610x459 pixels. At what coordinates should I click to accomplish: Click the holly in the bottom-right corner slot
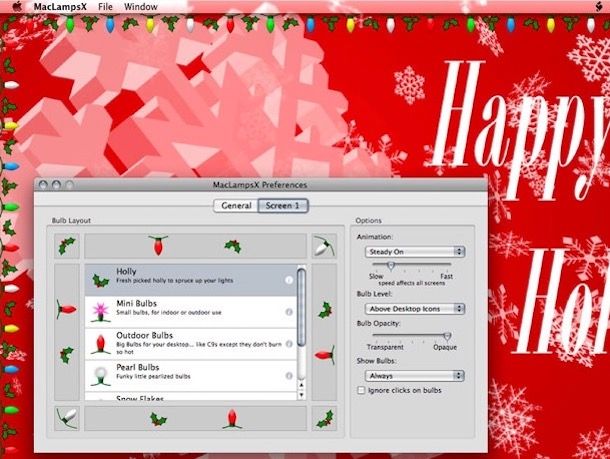[x=325, y=419]
